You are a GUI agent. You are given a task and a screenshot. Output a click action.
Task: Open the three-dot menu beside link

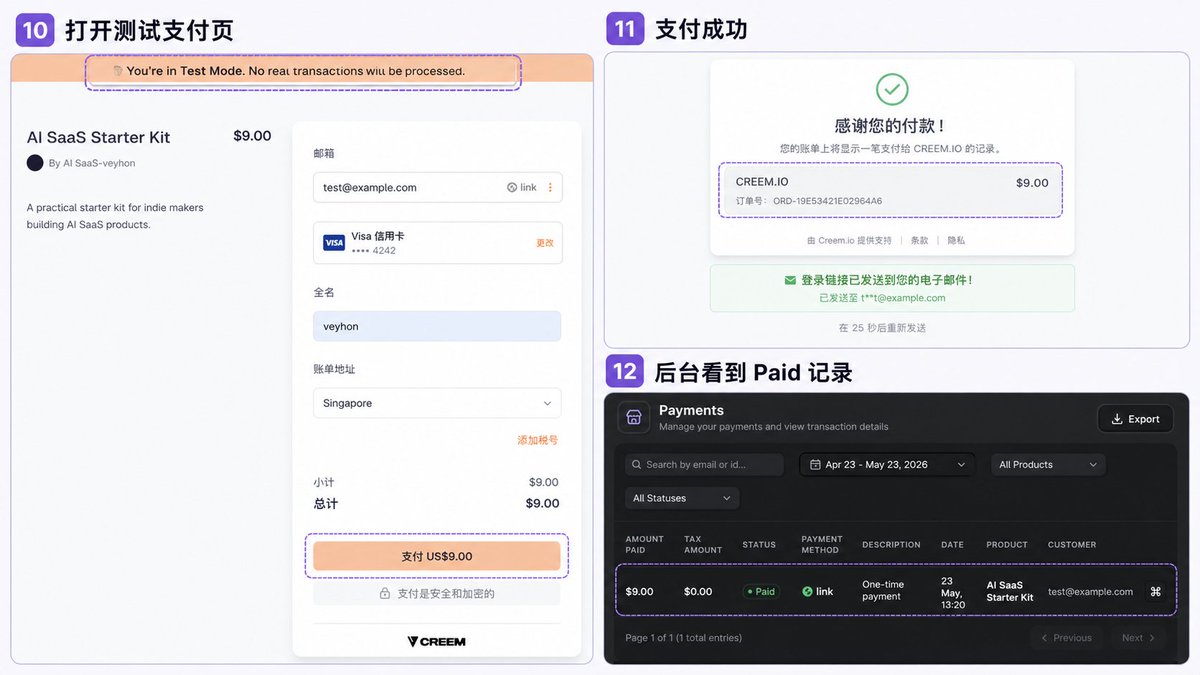[x=550, y=187]
